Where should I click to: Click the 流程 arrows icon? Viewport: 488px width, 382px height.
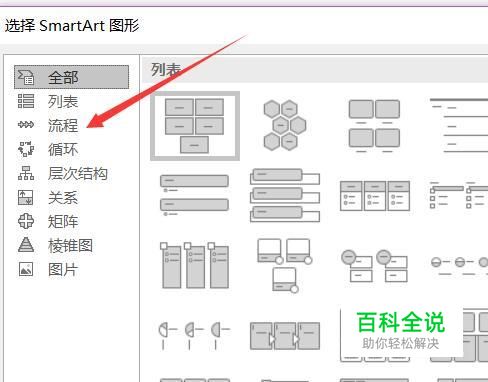[26, 125]
